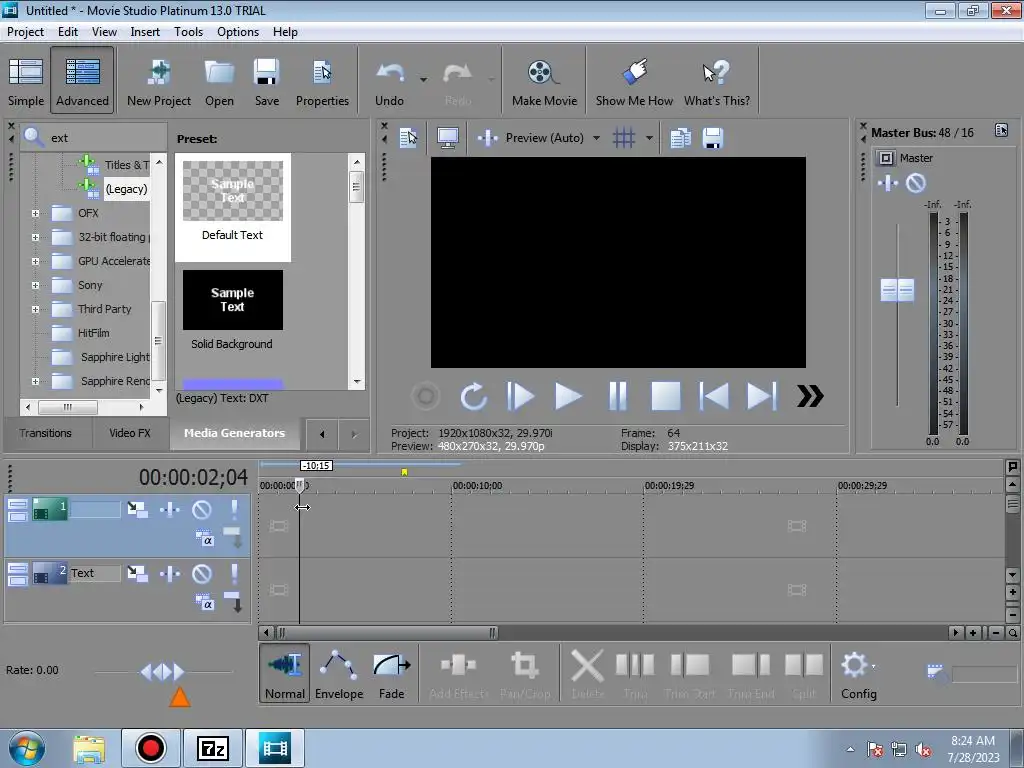Stop playback
The image size is (1024, 768).
click(665, 396)
